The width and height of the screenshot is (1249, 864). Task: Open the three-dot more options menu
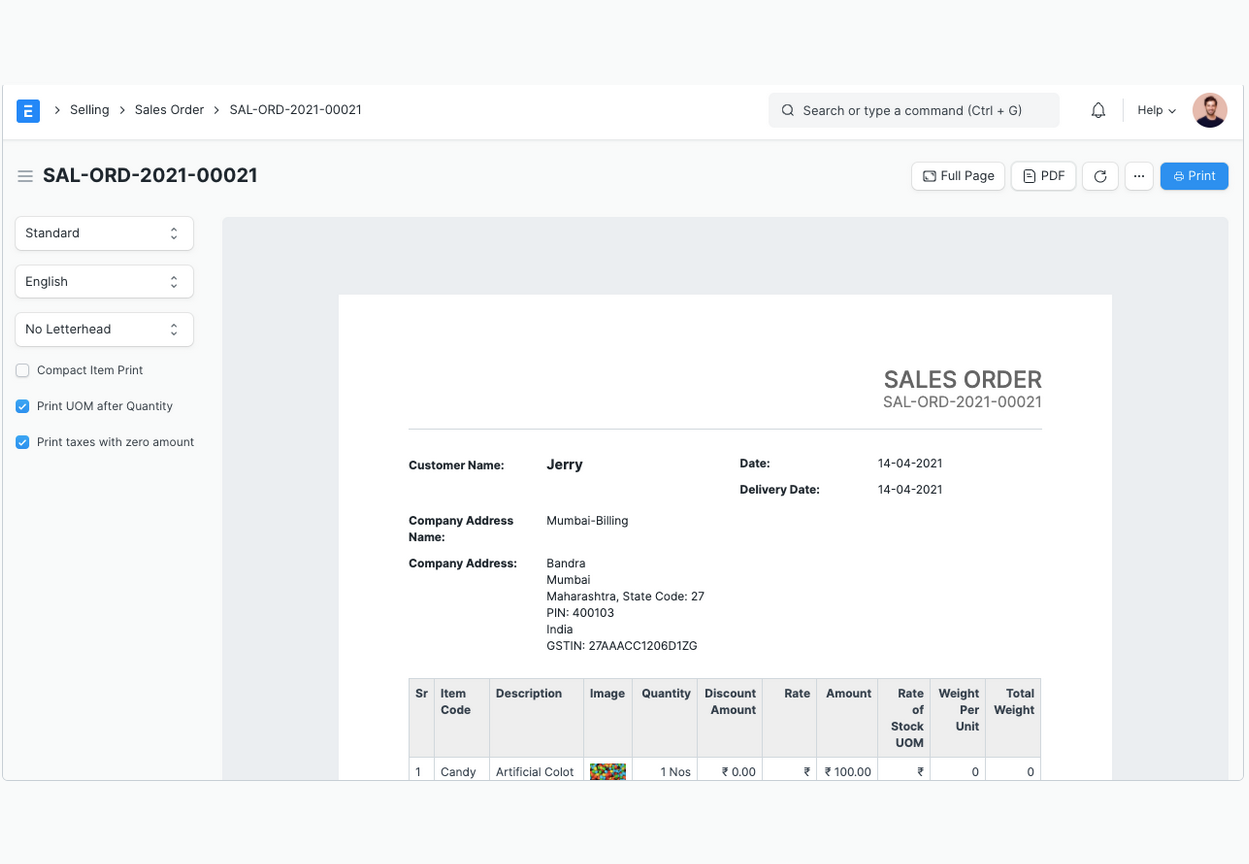tap(1139, 176)
